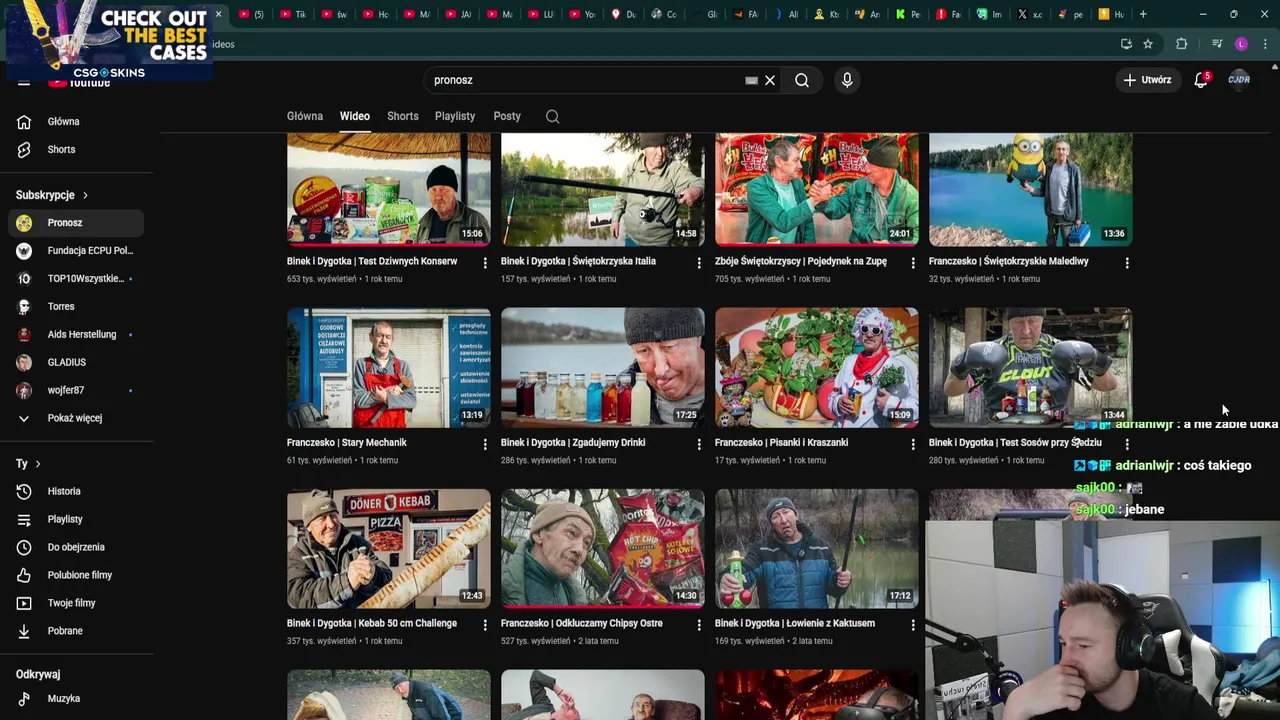Image resolution: width=1280 pixels, height=720 pixels.
Task: Open more options for Świętokrzyska Italia
Action: coord(699,262)
